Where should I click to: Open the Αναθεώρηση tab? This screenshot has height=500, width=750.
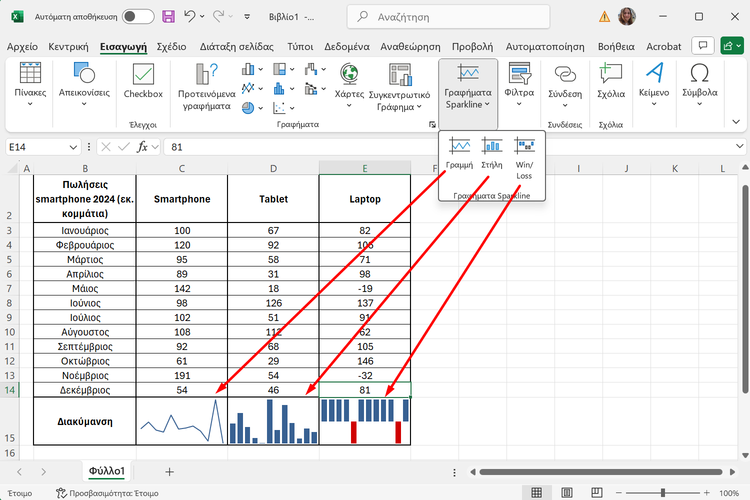410,46
